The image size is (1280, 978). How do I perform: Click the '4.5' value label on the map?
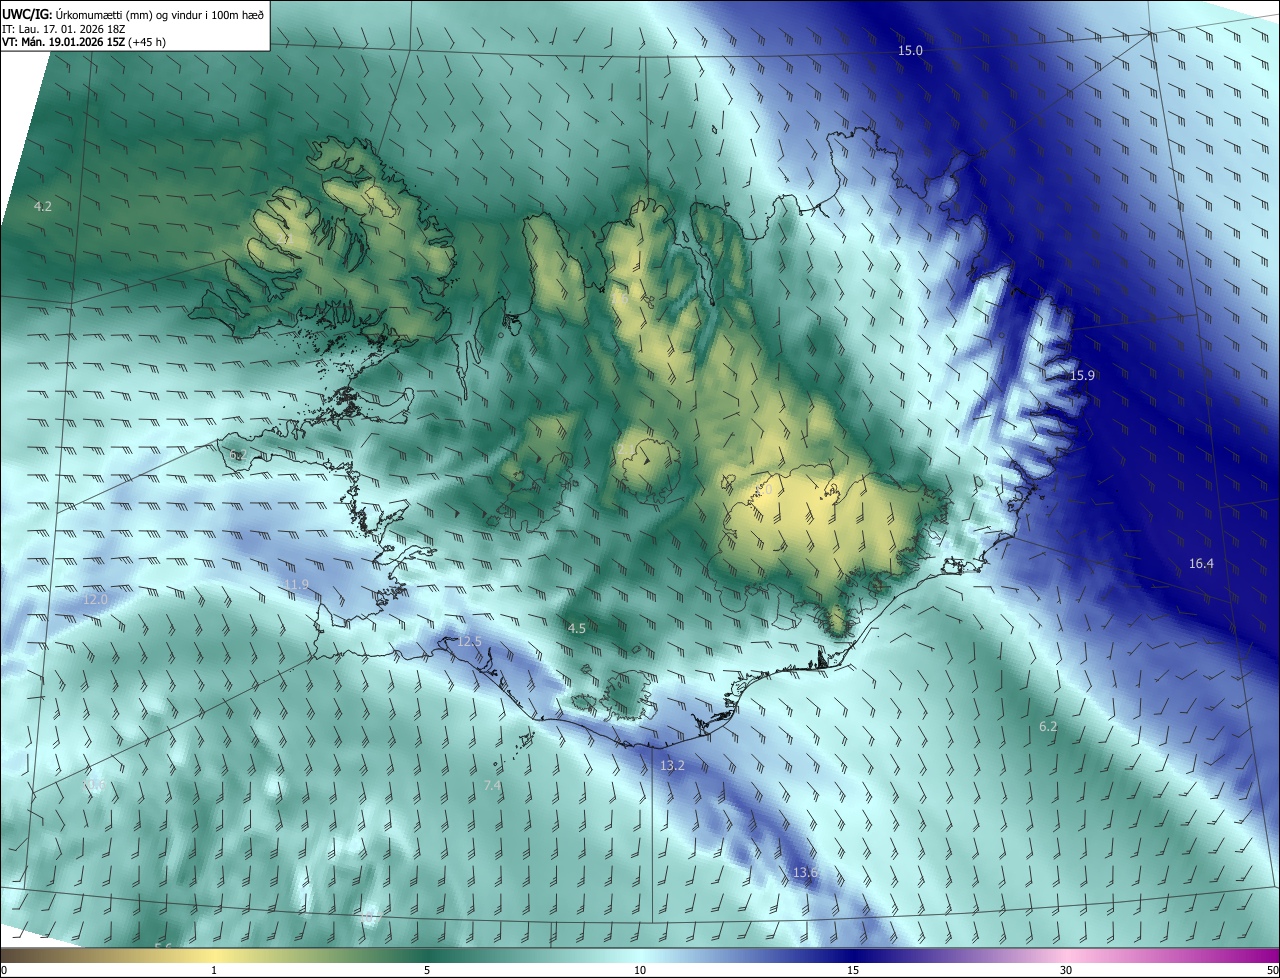tap(576, 629)
